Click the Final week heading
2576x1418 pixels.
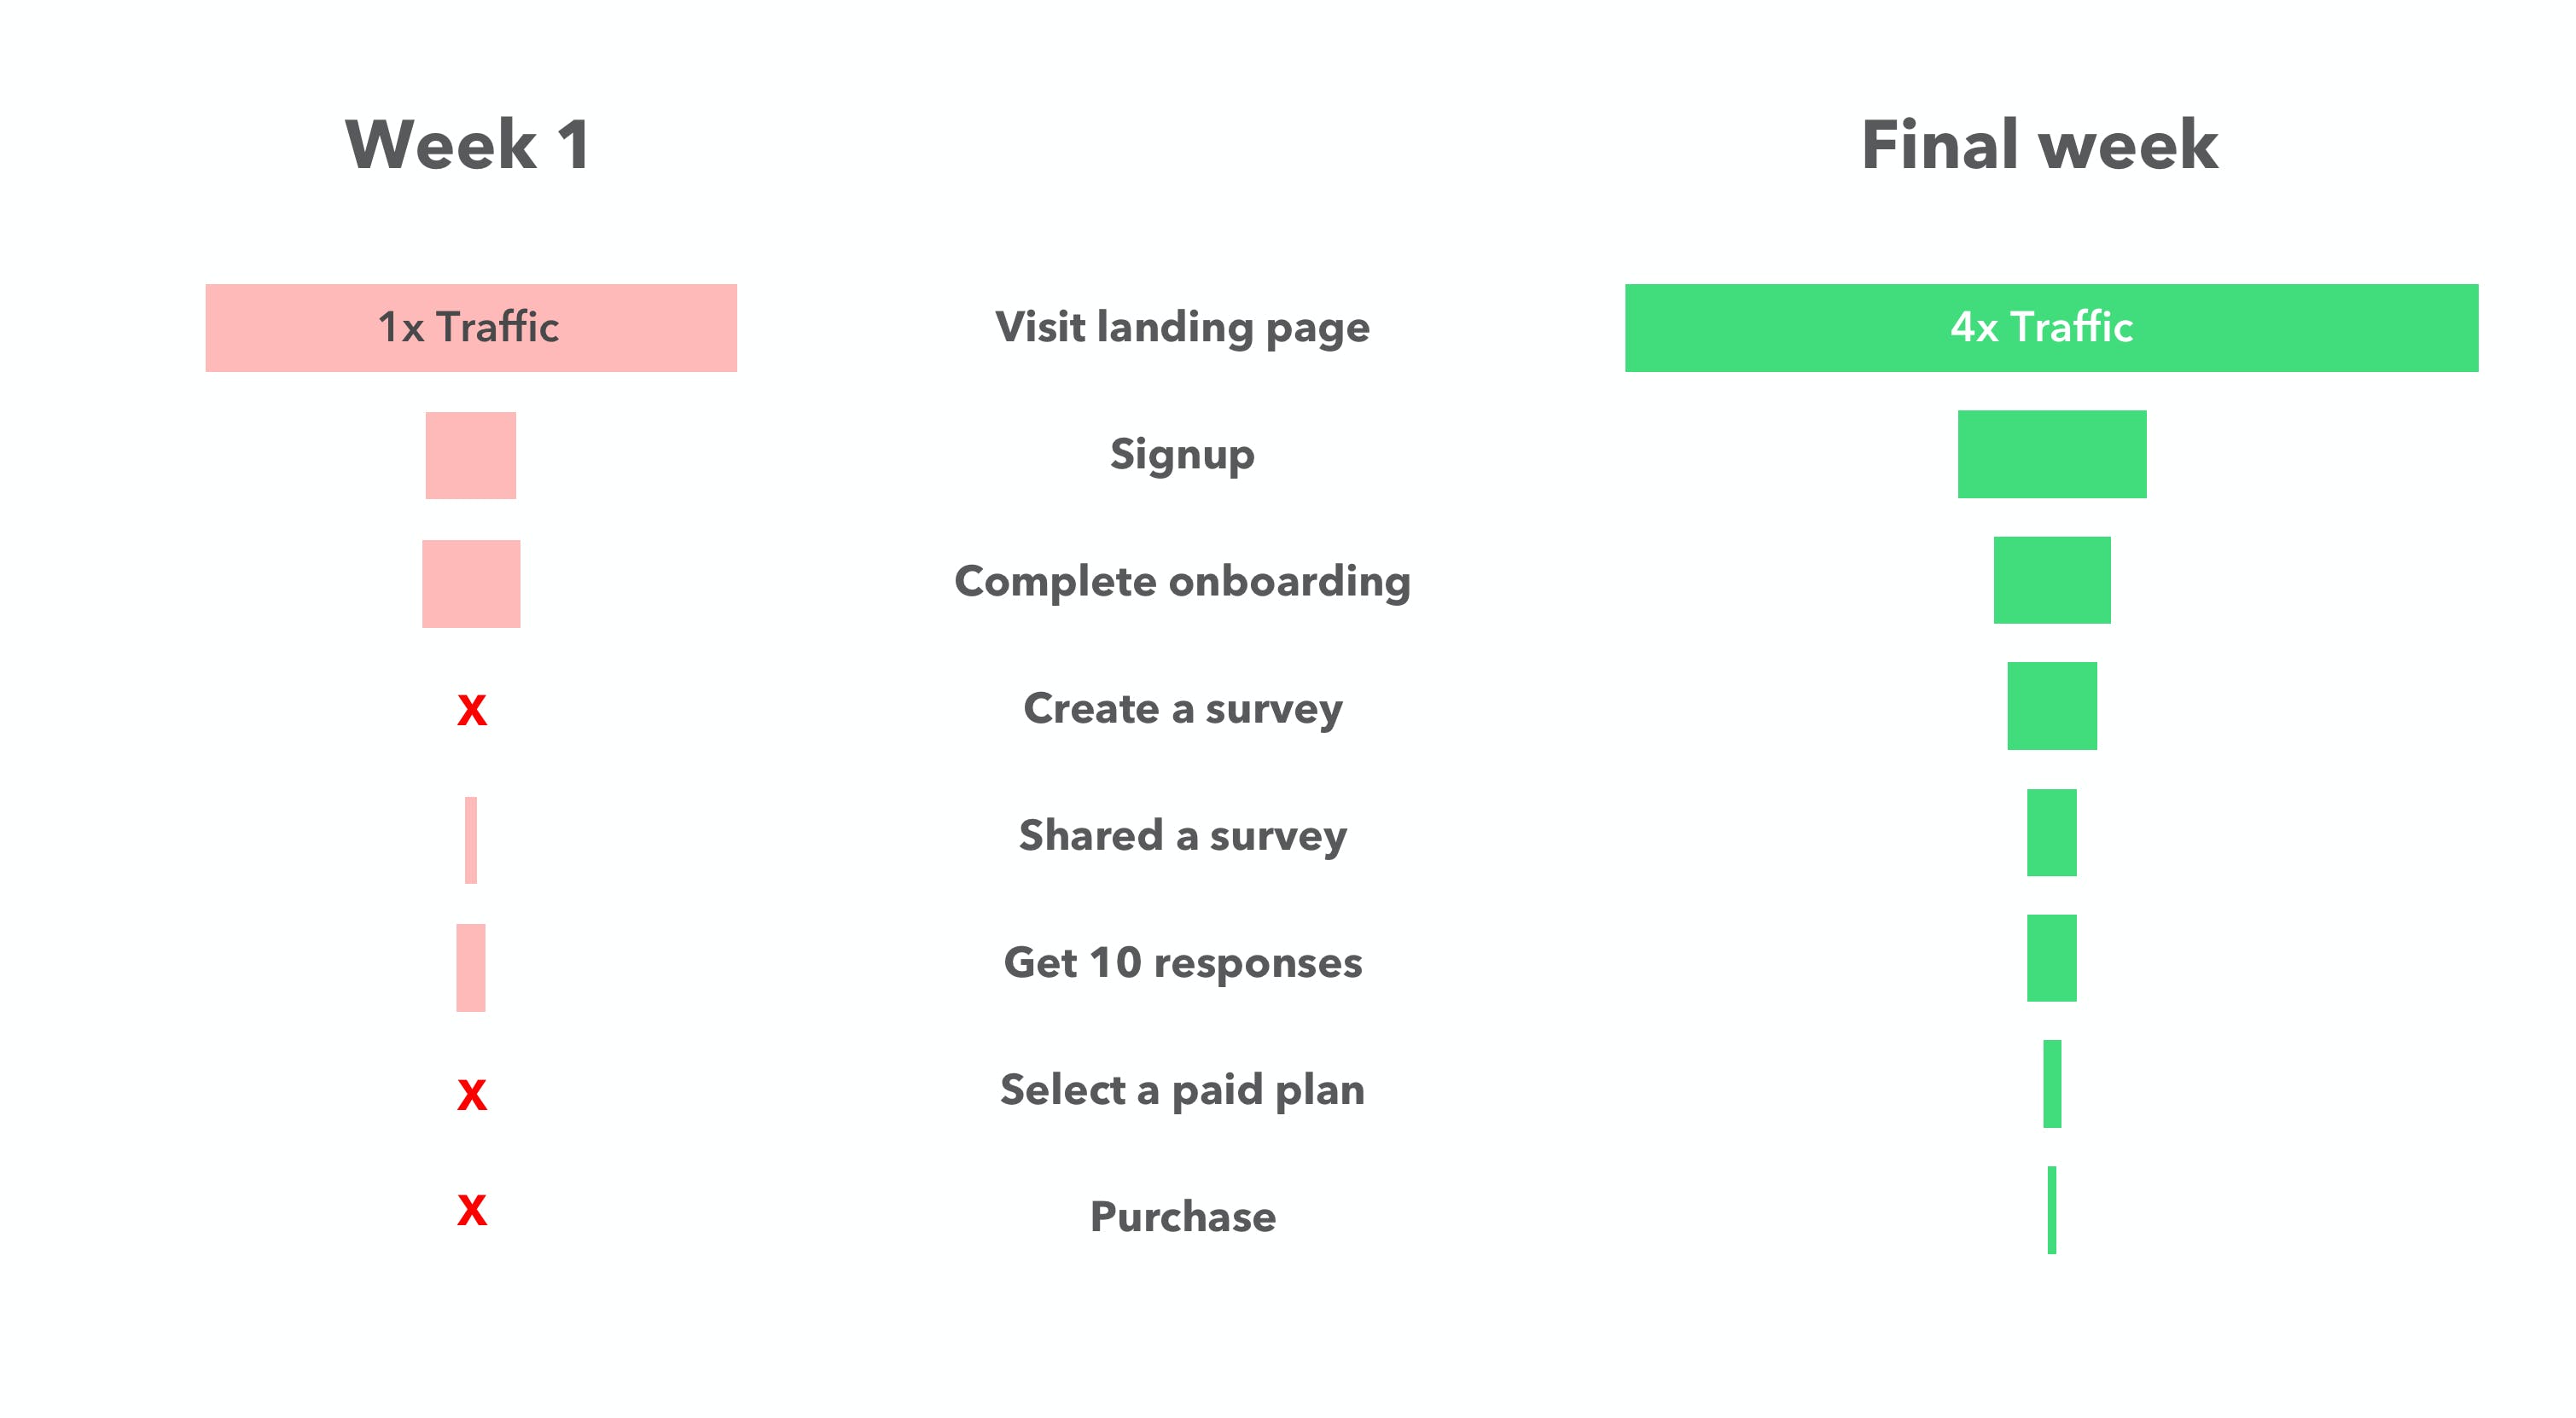click(x=2039, y=145)
